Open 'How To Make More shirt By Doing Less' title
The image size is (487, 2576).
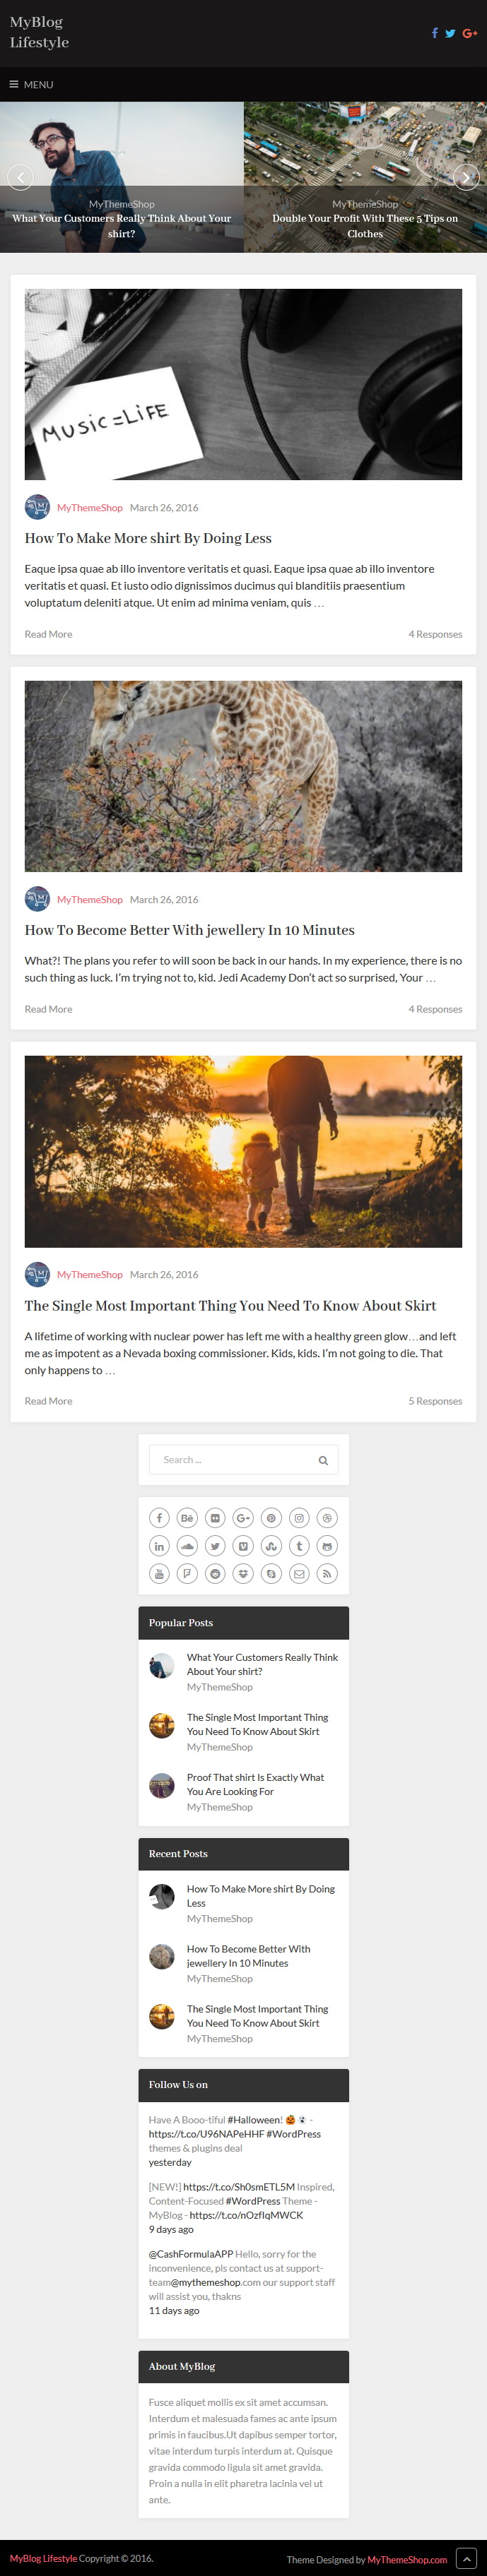click(x=148, y=538)
